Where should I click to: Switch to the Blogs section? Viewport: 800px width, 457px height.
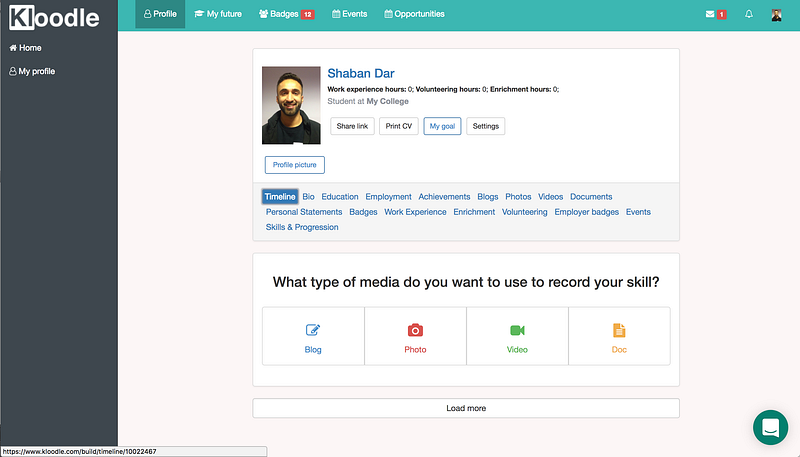[x=488, y=197]
